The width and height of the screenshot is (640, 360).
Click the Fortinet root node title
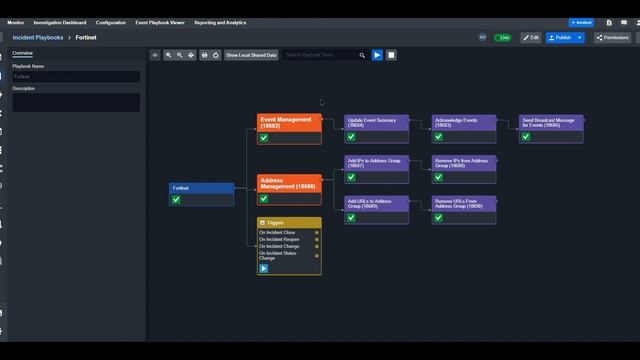pos(180,188)
